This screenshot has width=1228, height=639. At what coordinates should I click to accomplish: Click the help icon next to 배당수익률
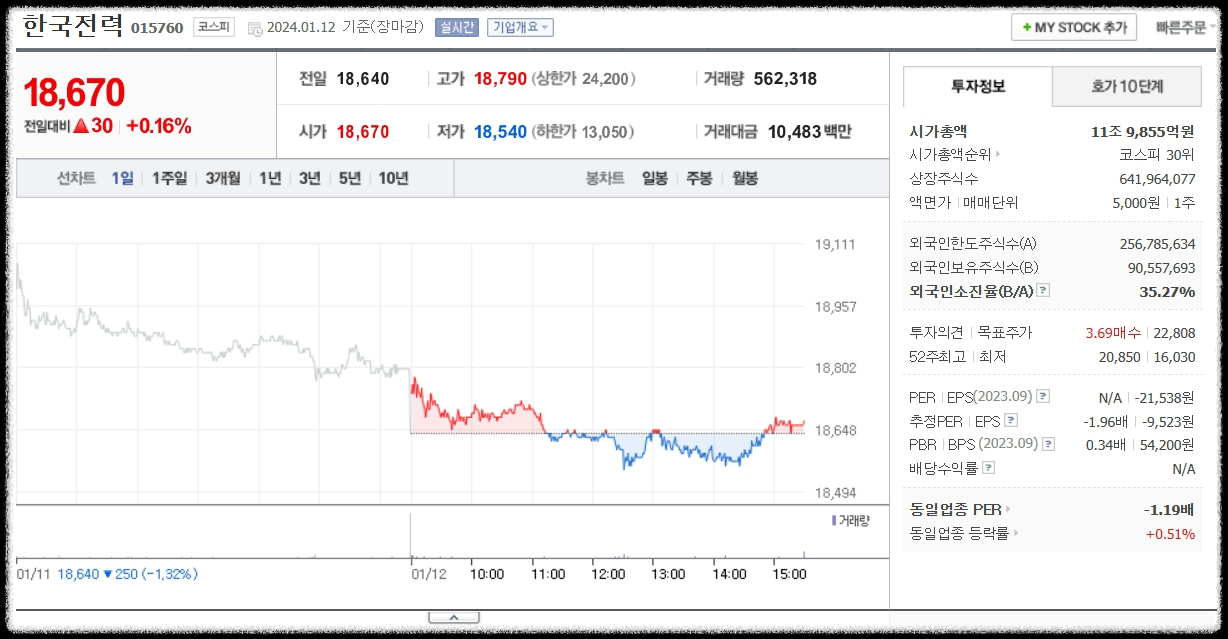988,468
